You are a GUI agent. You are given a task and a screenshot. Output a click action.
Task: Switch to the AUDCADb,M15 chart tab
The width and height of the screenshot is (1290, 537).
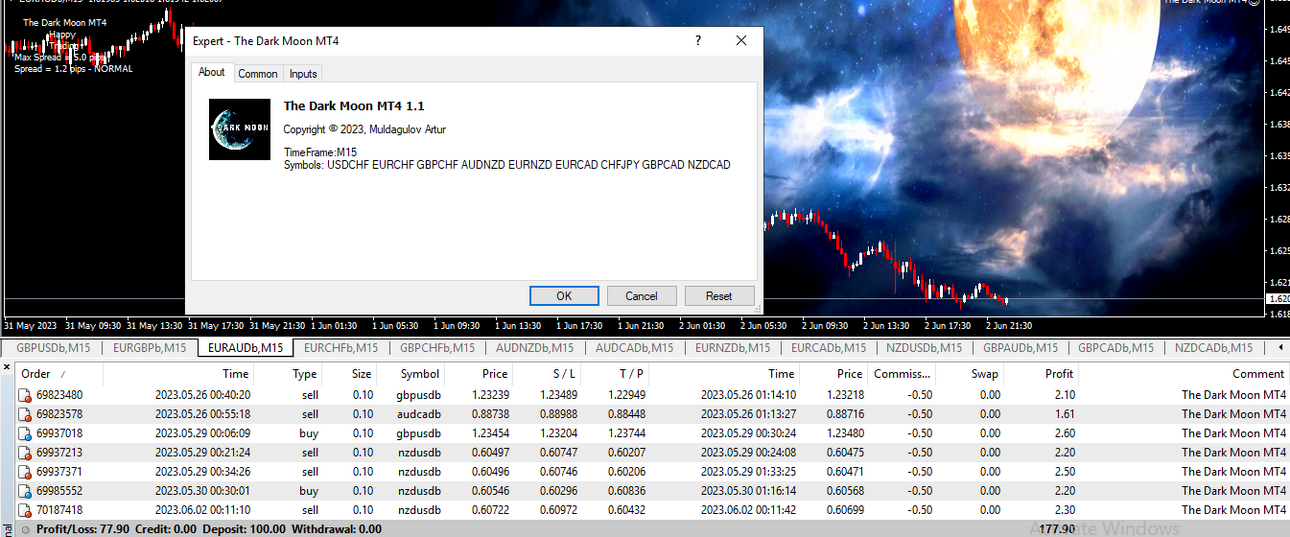point(635,348)
